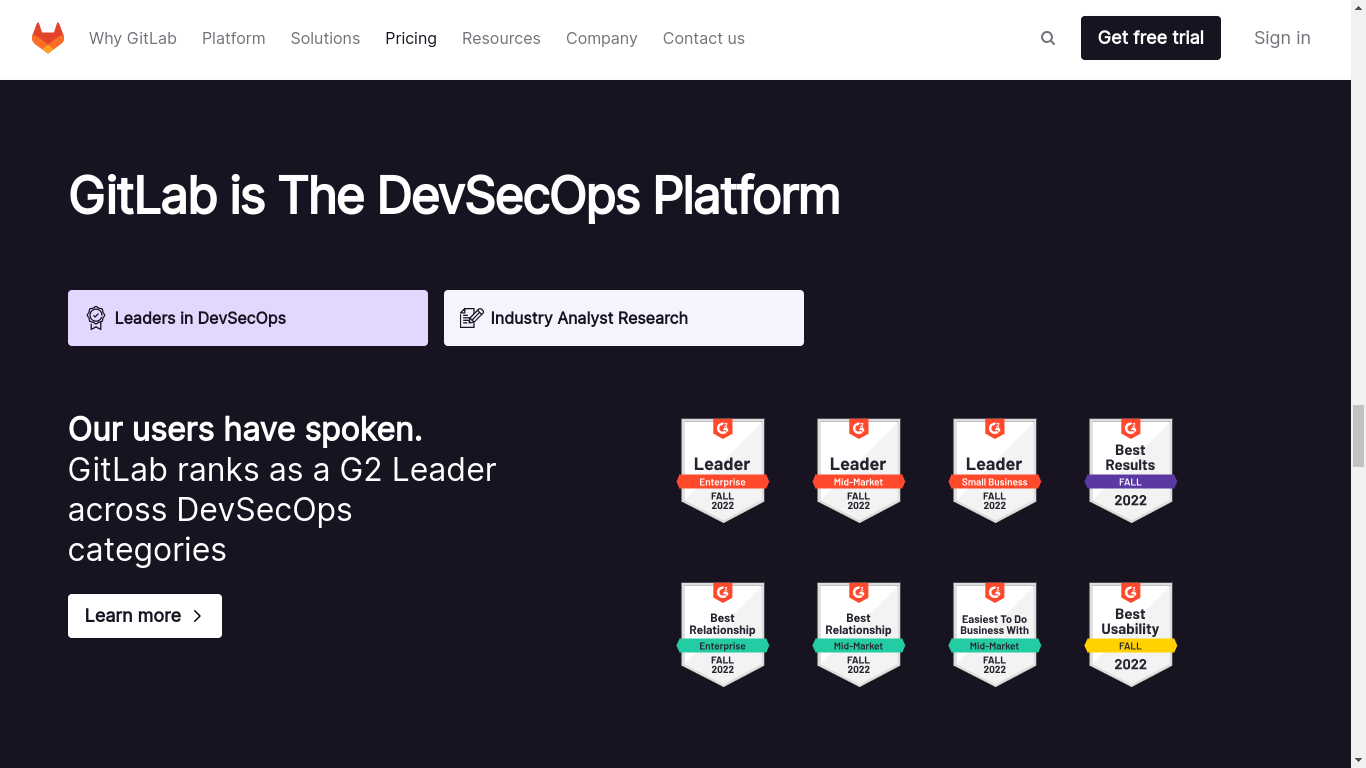Viewport: 1366px width, 768px height.
Task: Open the Leader Mid-Market Fall 2022 badge
Action: point(859,470)
